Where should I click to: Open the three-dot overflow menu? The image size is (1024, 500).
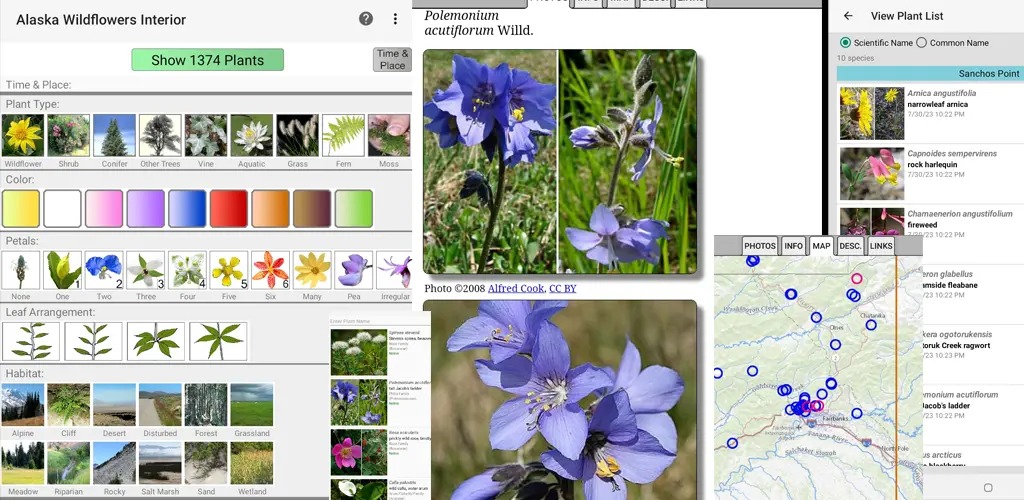(395, 19)
